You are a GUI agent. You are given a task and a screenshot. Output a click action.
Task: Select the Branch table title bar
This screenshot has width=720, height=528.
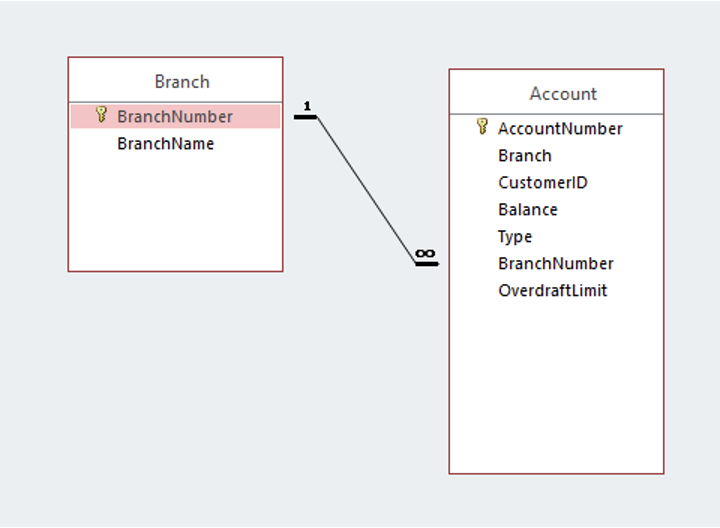pyautogui.click(x=181, y=81)
